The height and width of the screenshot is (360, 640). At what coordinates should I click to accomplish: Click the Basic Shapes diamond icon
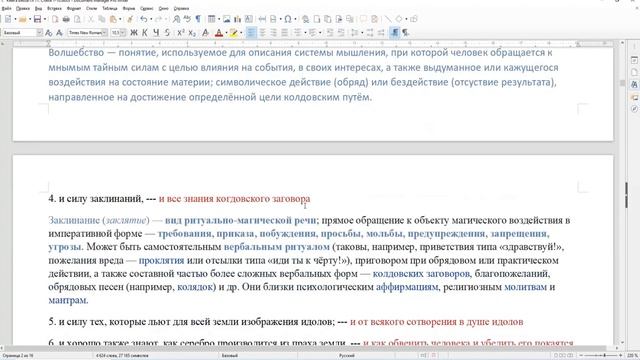click(x=399, y=19)
